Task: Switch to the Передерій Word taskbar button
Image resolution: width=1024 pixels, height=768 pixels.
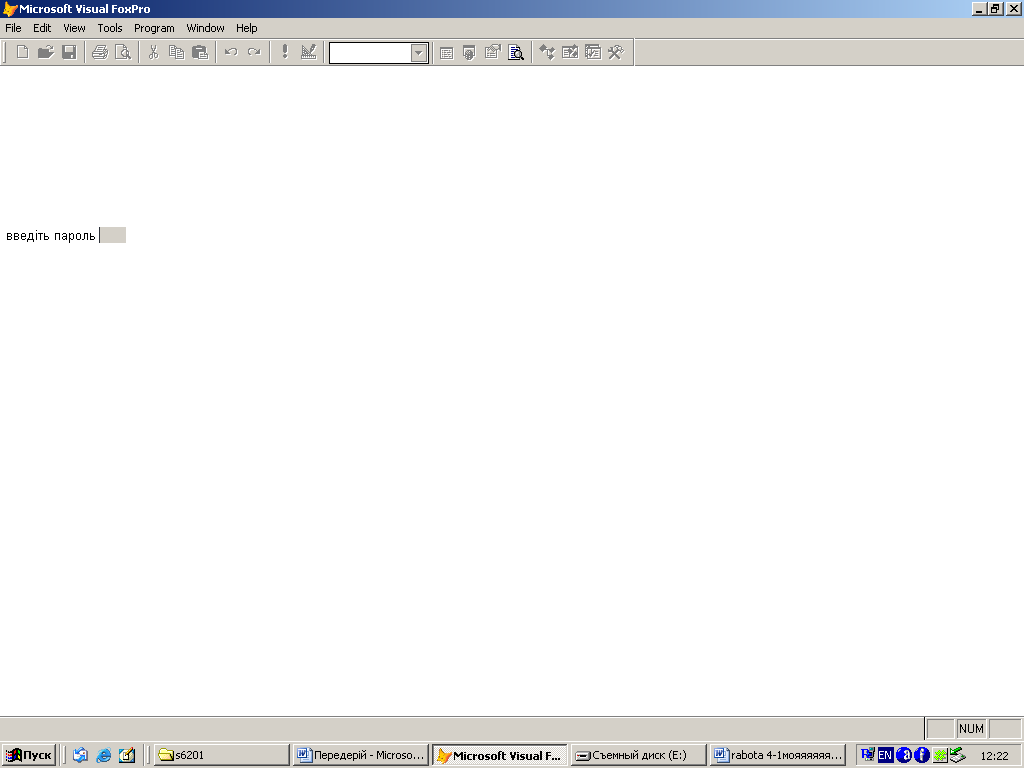Action: pyautogui.click(x=360, y=756)
